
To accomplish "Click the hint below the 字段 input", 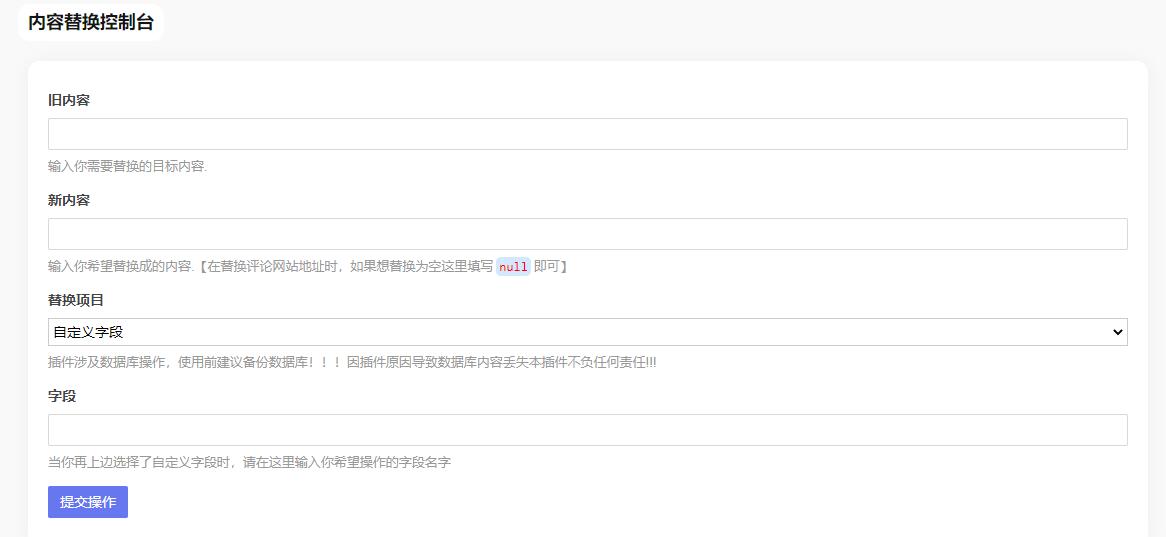I will 249,462.
